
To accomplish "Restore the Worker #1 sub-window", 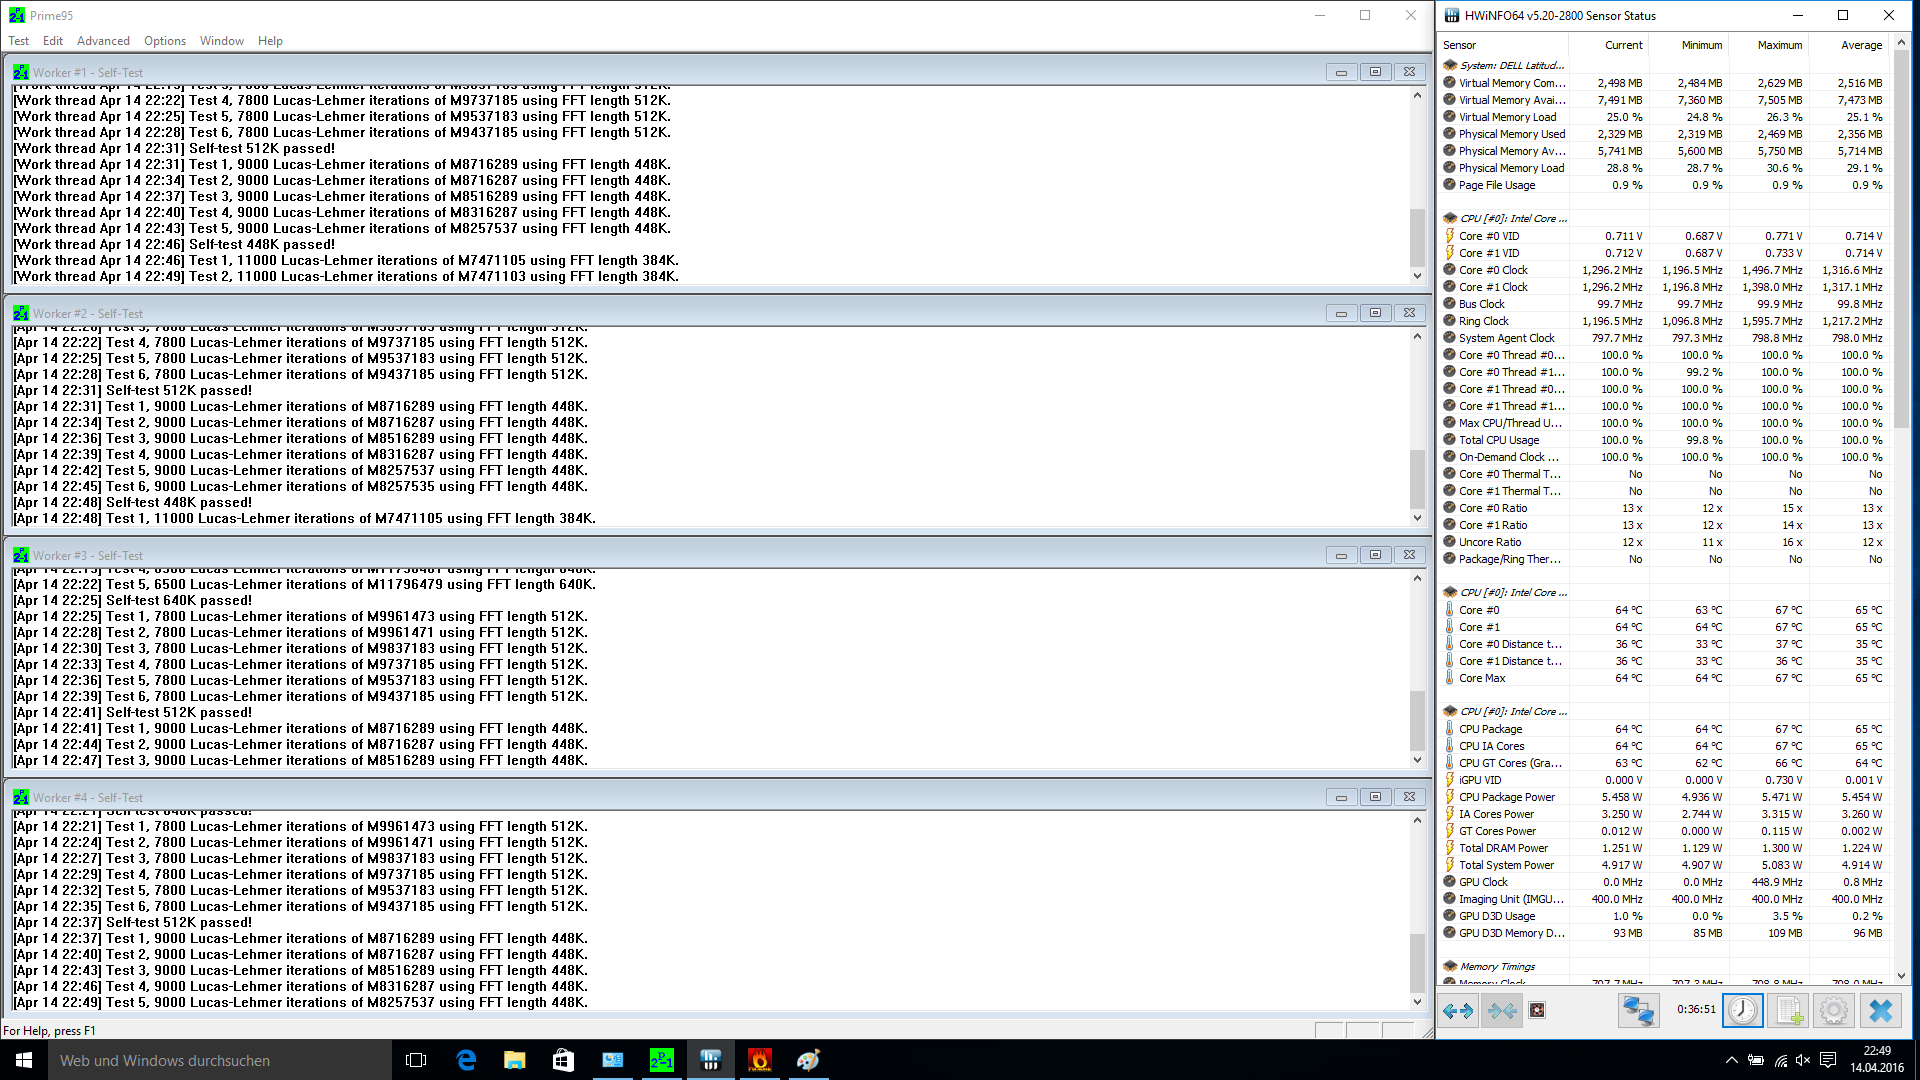I will [x=1375, y=72].
